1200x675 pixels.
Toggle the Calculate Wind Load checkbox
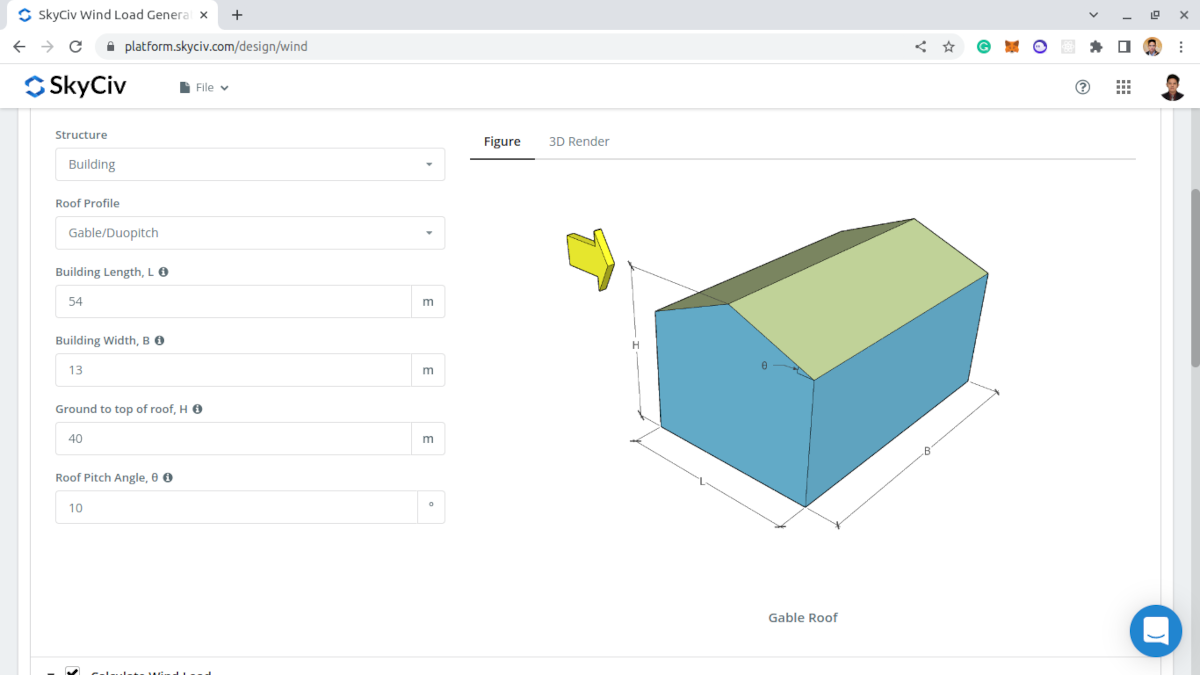point(72,671)
